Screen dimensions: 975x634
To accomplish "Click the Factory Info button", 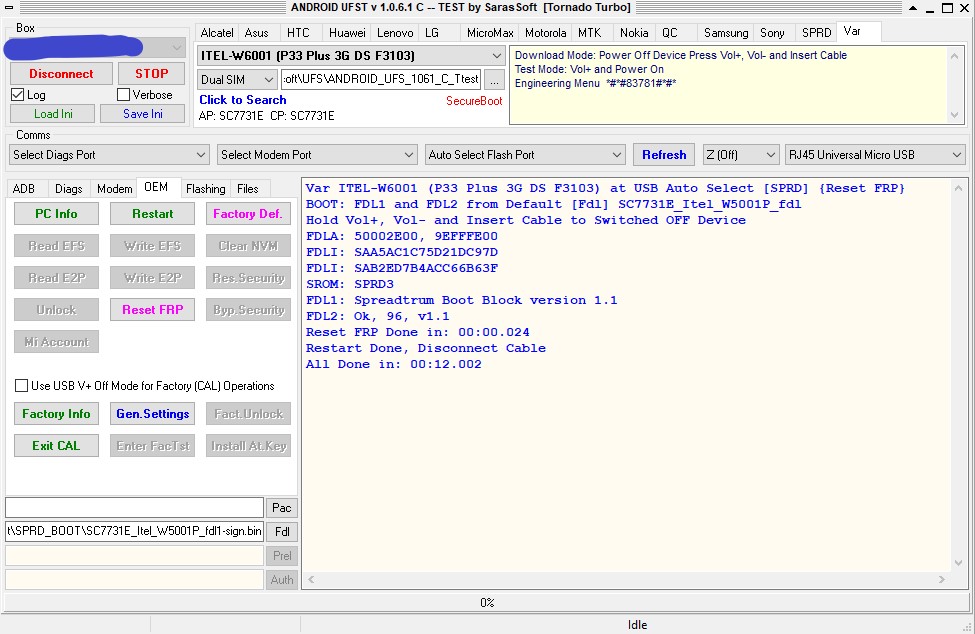I will pos(56,414).
